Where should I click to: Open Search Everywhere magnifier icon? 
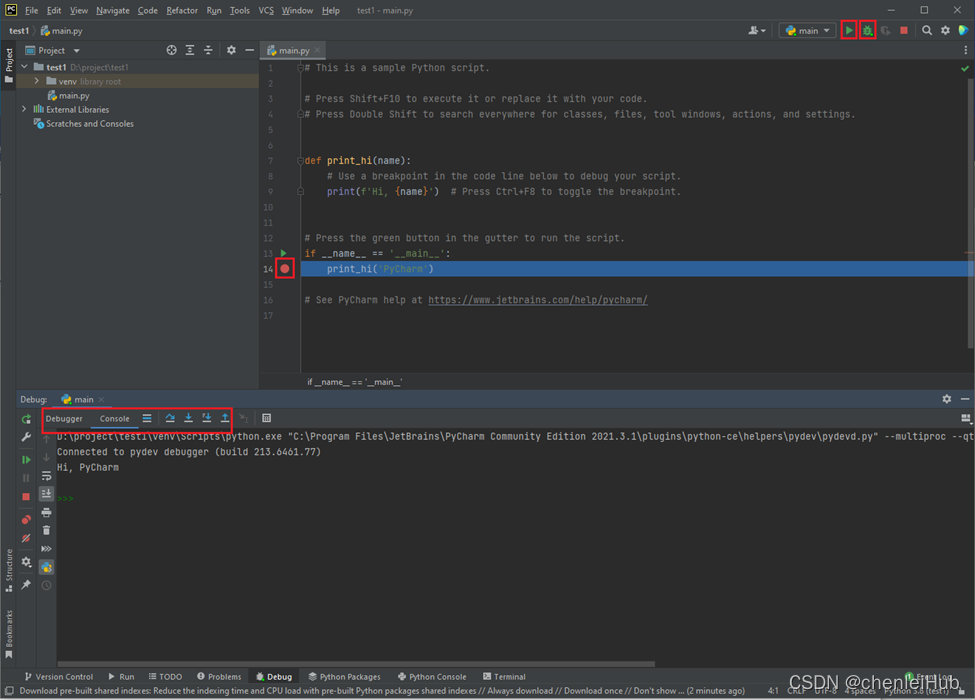[x=927, y=31]
